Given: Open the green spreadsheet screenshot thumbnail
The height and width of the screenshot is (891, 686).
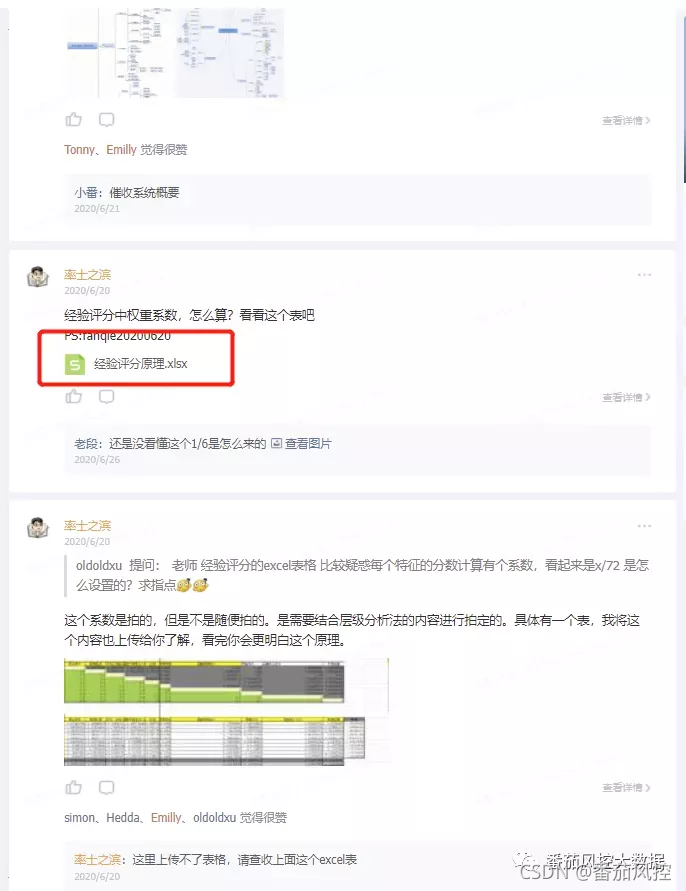Looking at the screenshot, I should click(x=226, y=711).
